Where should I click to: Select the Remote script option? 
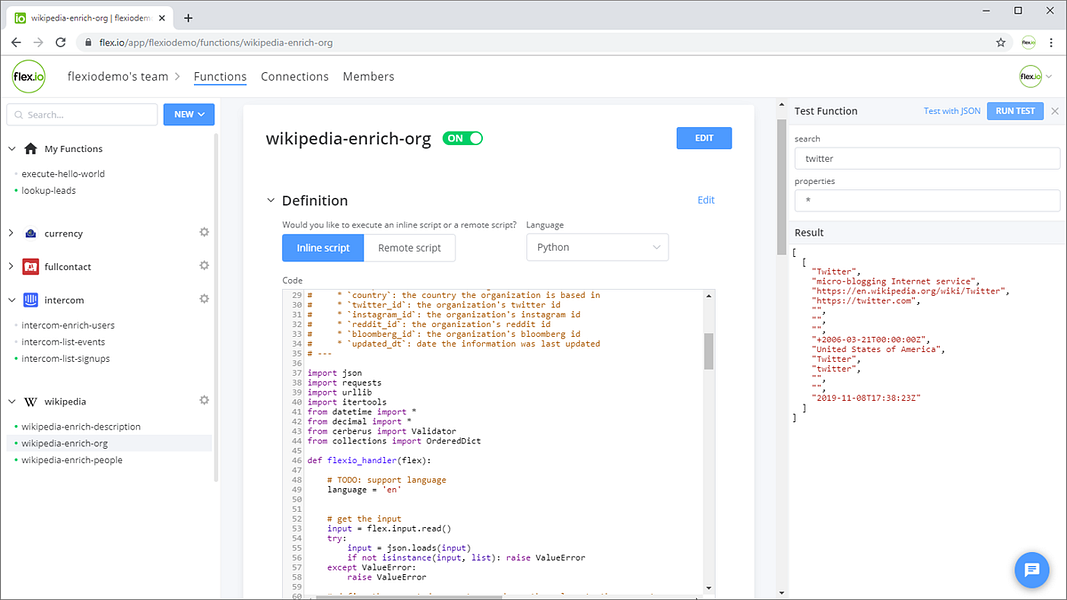pos(410,248)
